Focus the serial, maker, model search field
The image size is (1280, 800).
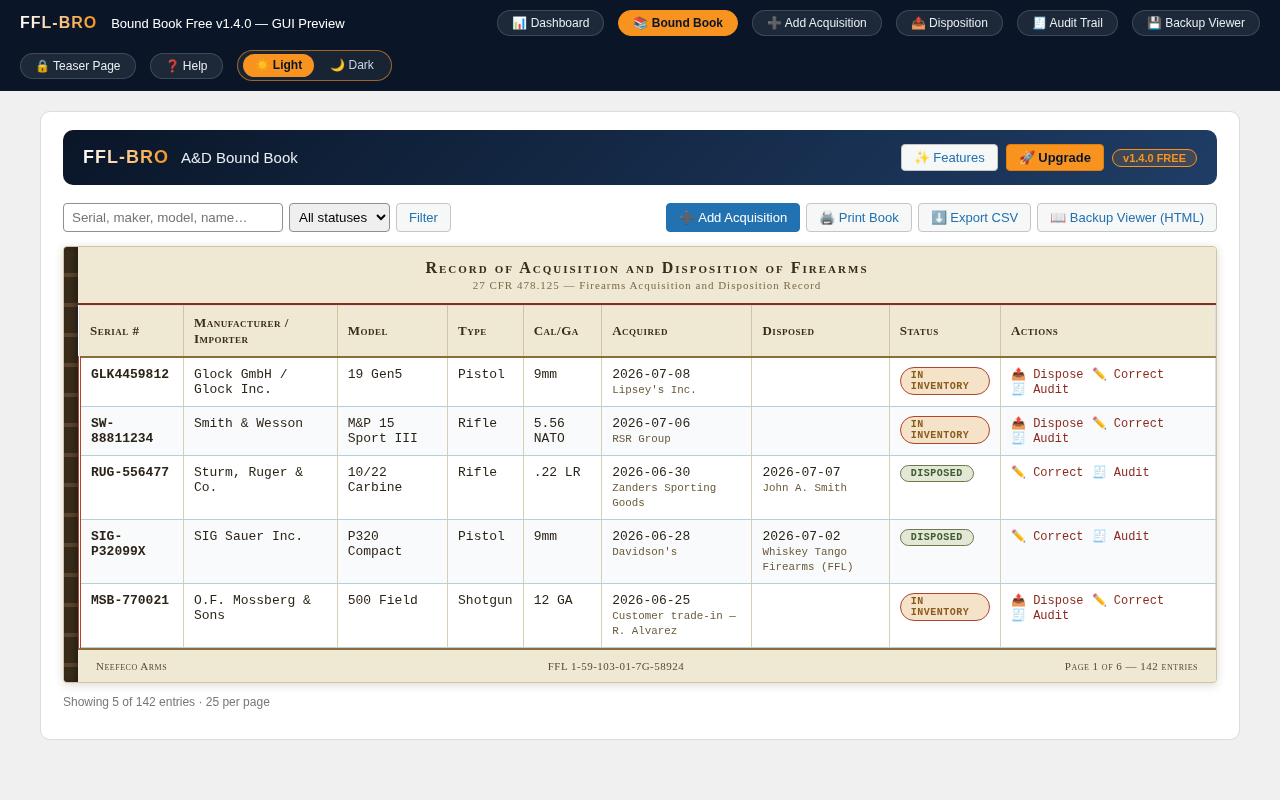click(173, 218)
